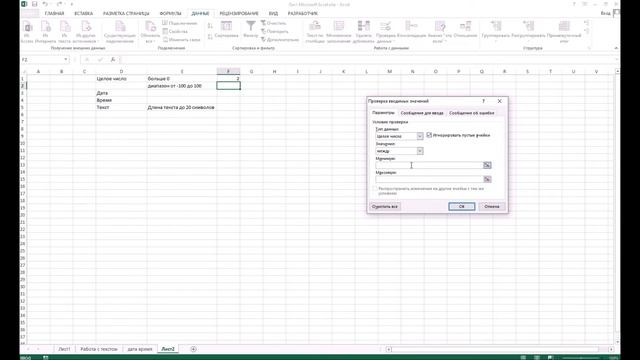640x360 pixels.
Task: Click the 'Из Access' import icon
Action: [27, 32]
